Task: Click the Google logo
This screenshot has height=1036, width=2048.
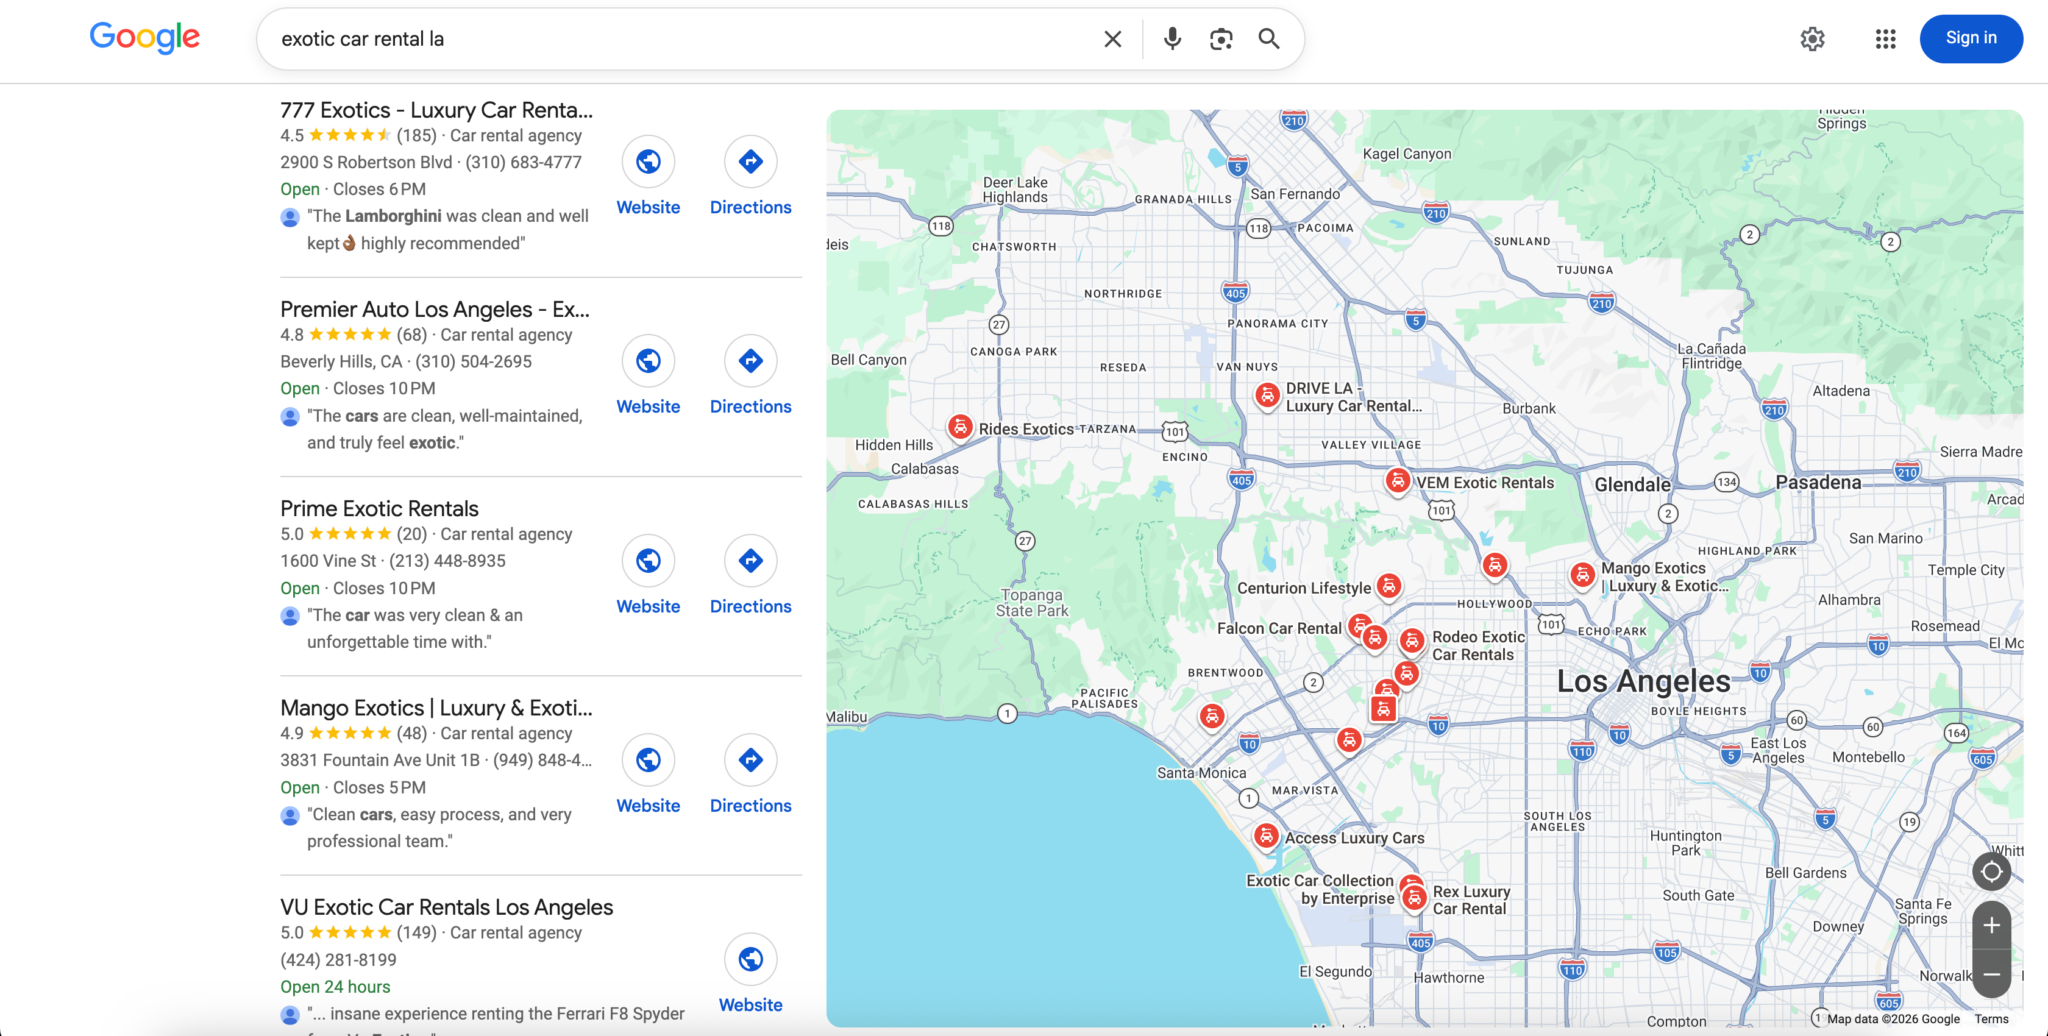Action: tap(145, 38)
